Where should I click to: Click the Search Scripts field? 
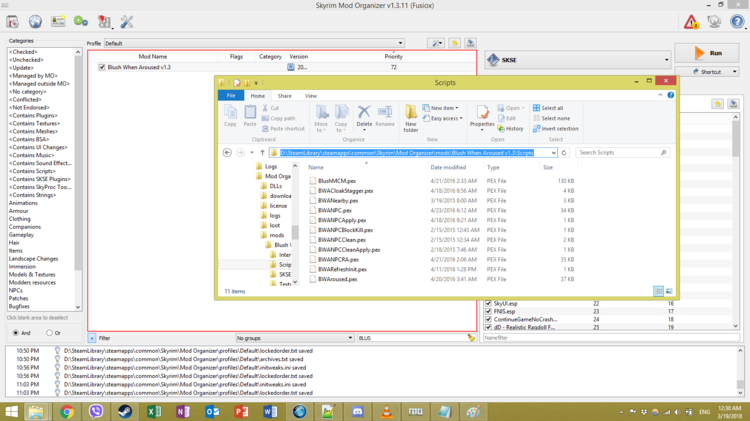622,153
